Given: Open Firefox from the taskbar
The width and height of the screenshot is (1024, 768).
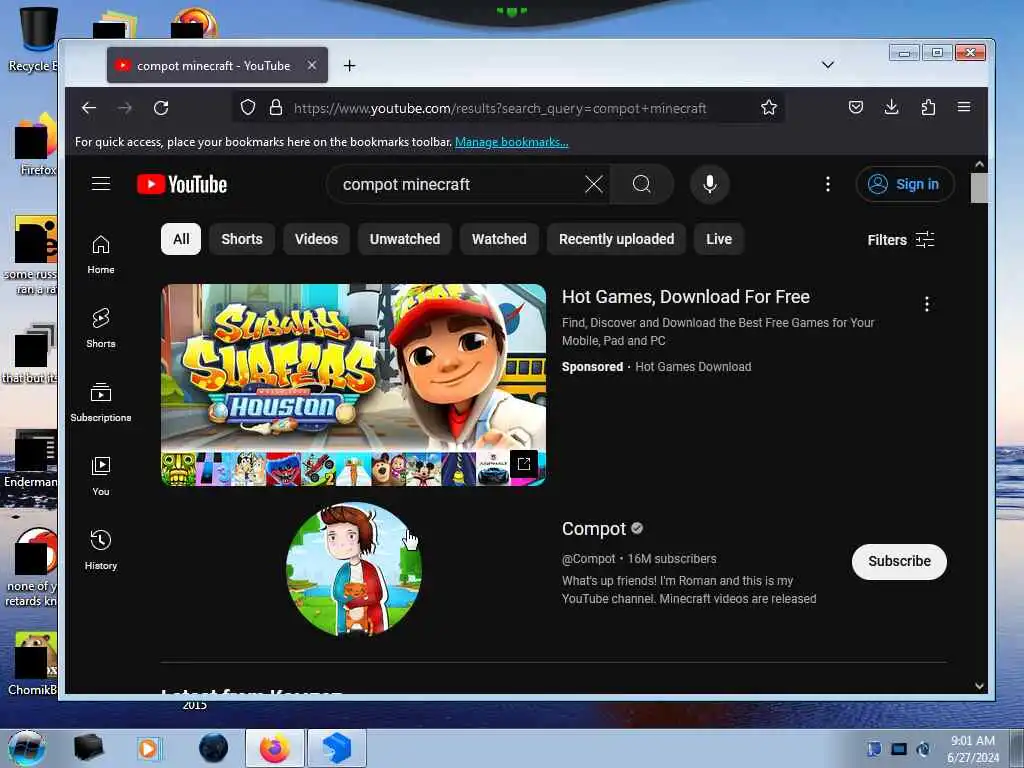Looking at the screenshot, I should click(274, 748).
